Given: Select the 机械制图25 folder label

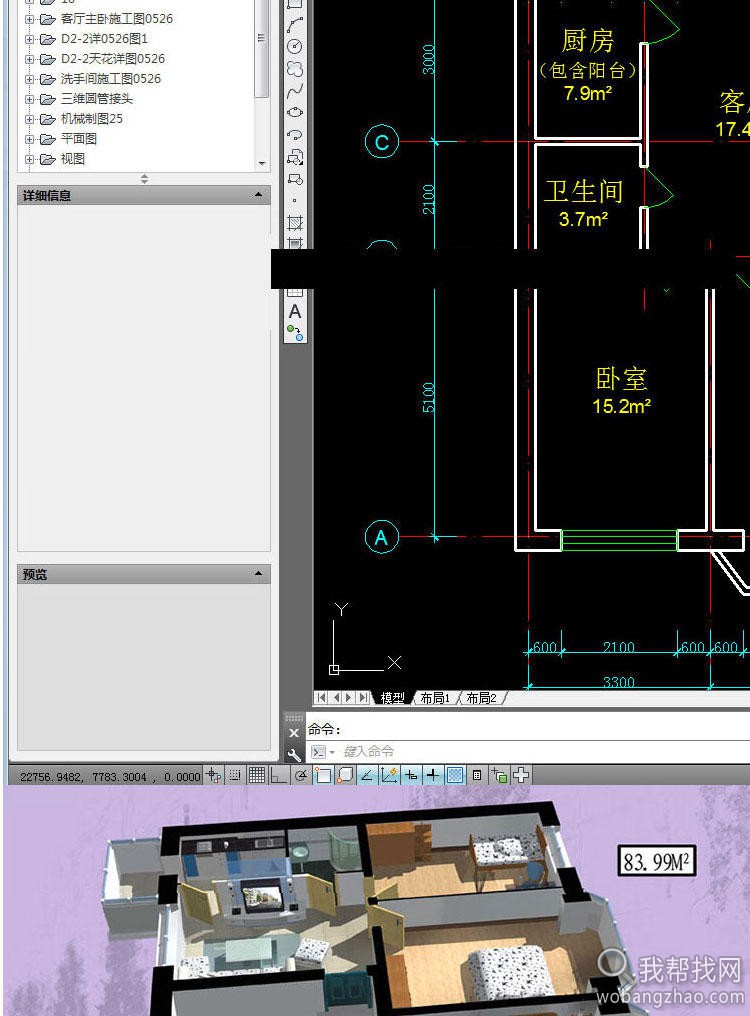Looking at the screenshot, I should (x=91, y=119).
